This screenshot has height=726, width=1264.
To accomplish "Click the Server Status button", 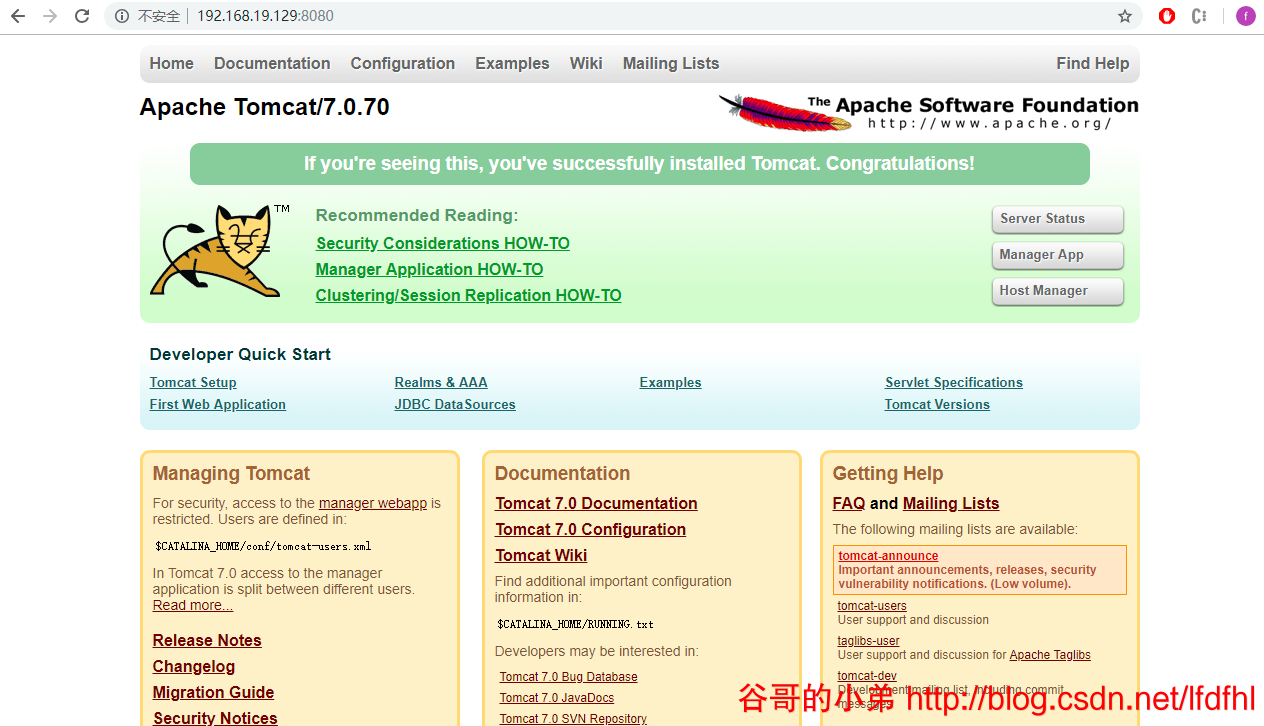I will [1058, 219].
